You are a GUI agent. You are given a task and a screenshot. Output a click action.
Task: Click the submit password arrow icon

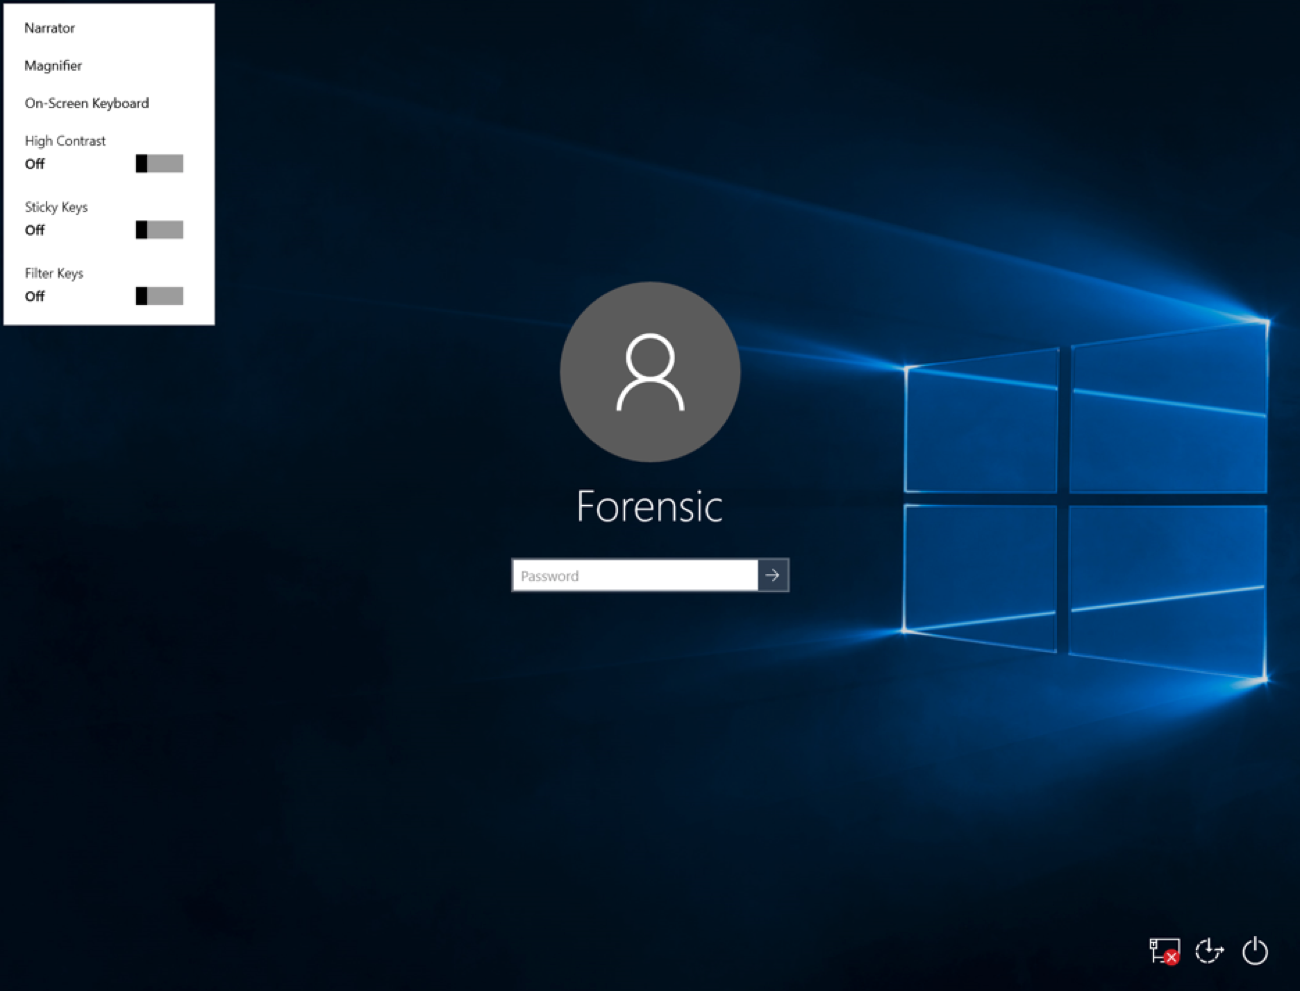[773, 575]
